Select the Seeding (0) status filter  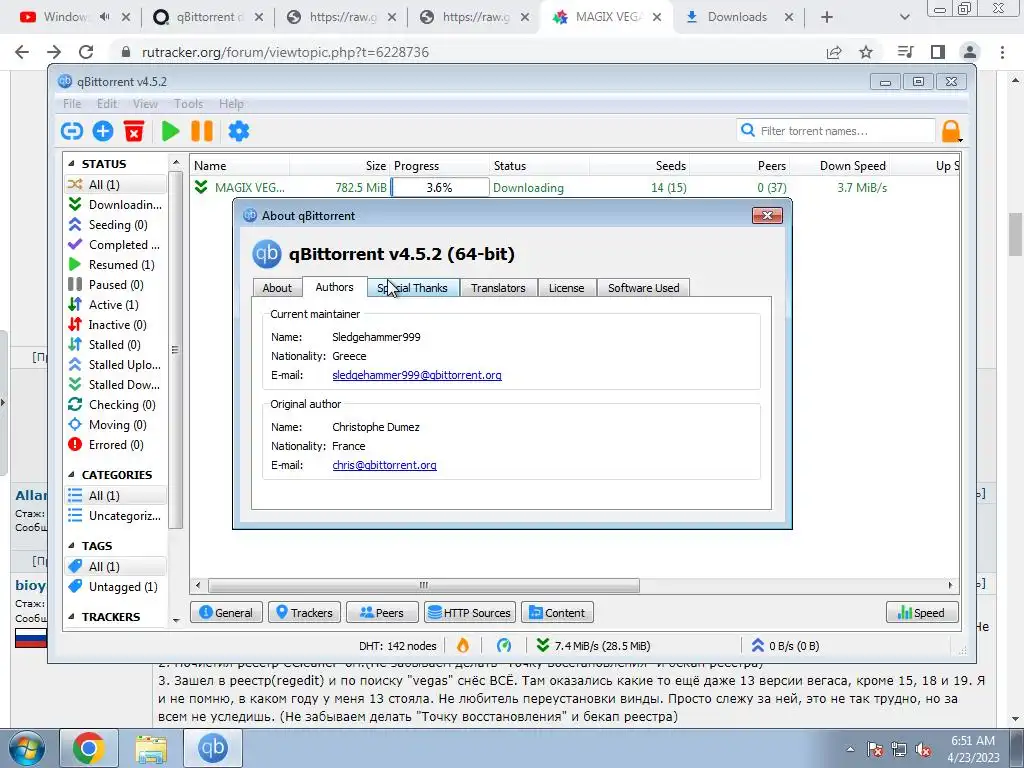pyautogui.click(x=116, y=225)
